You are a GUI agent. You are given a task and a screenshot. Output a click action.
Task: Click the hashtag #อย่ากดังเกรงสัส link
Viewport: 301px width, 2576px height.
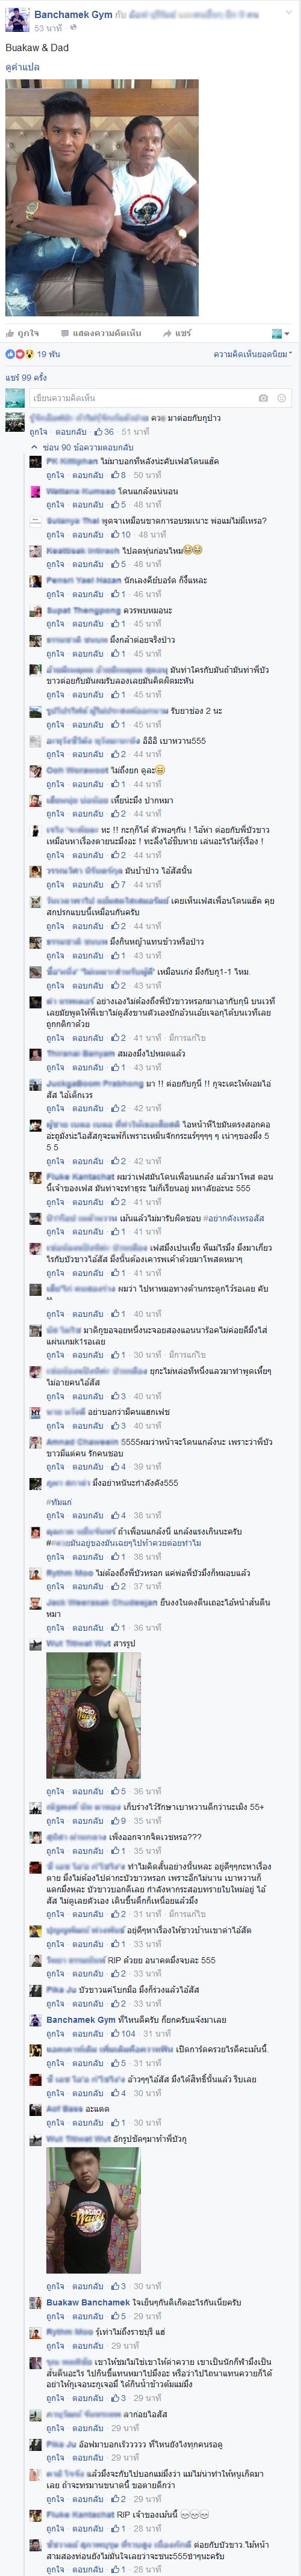coord(233,1218)
